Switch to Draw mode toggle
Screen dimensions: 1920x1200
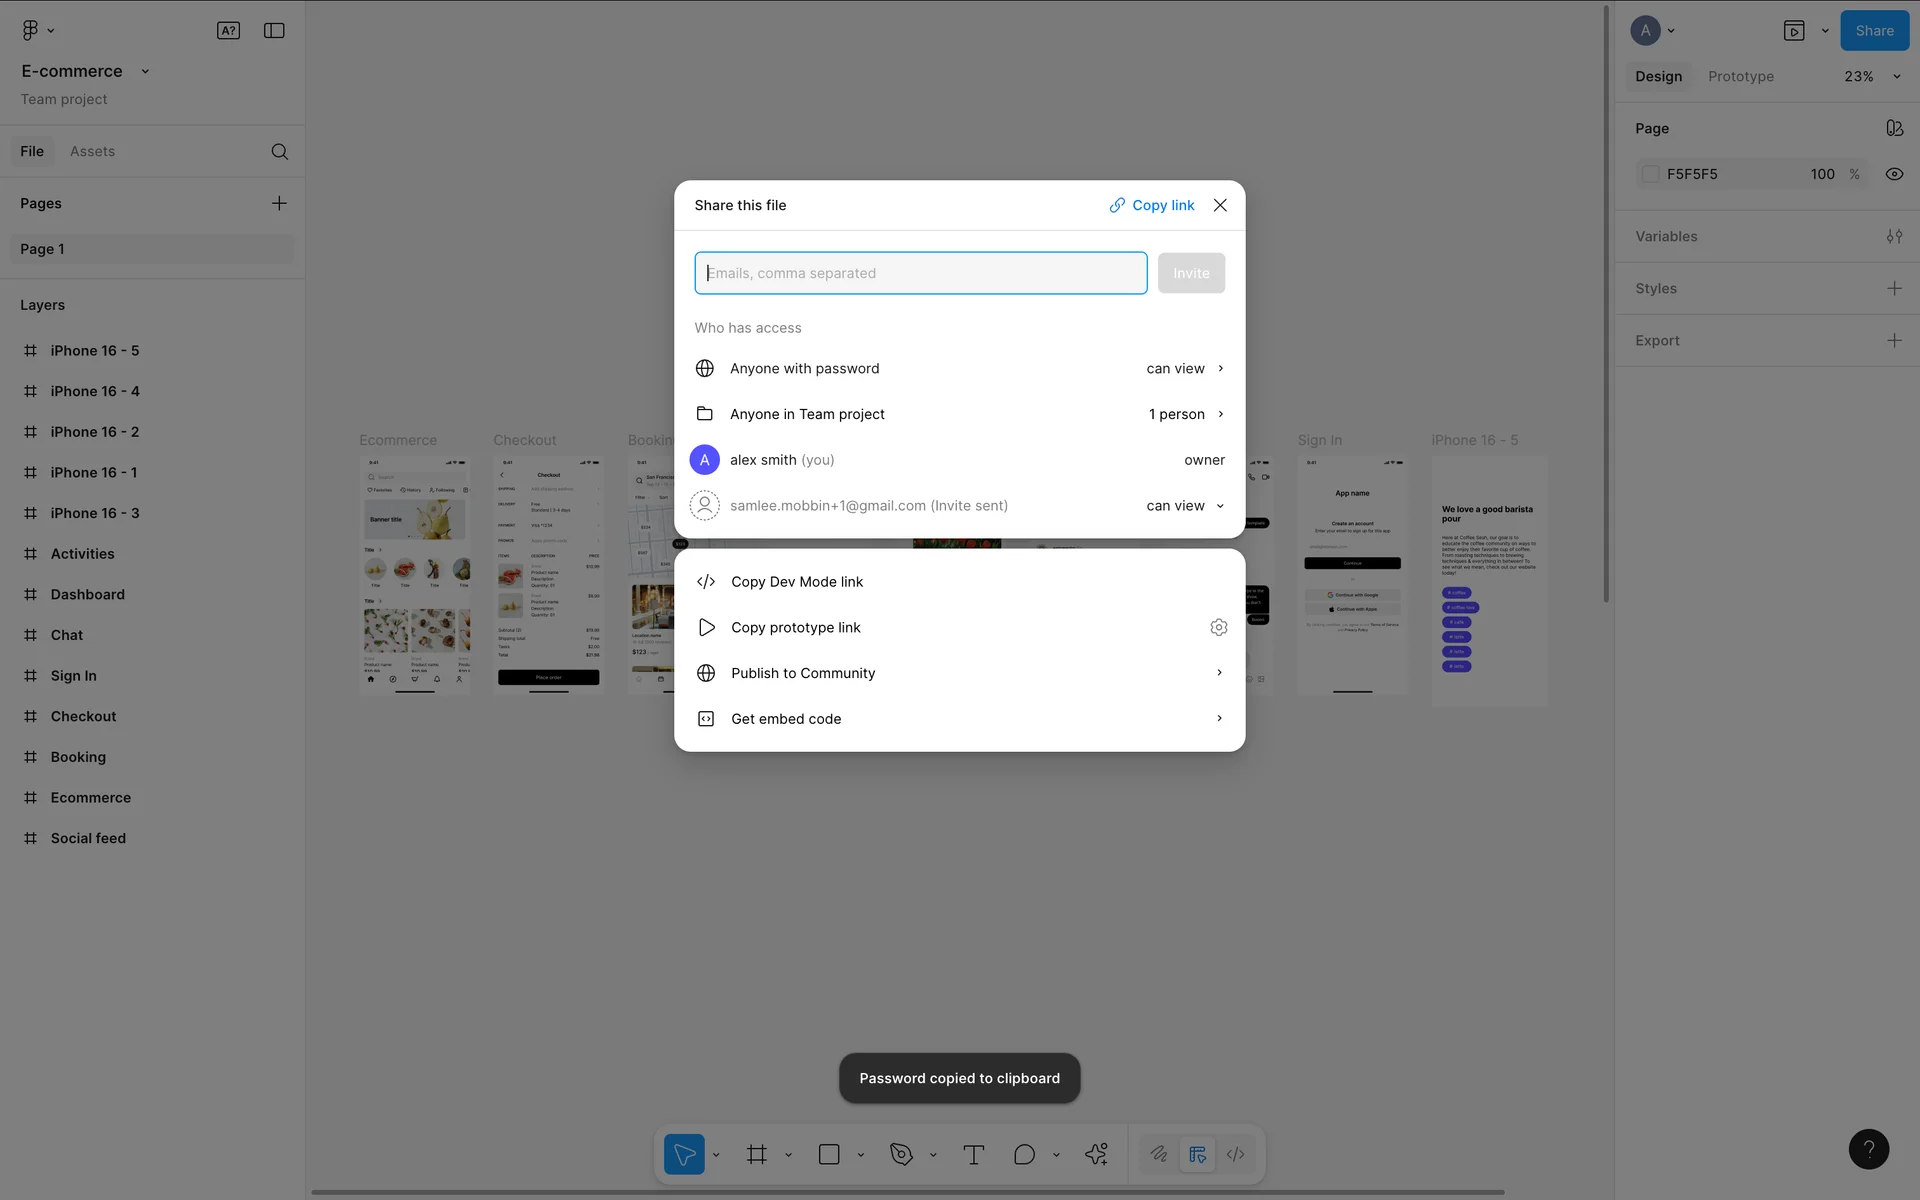click(1159, 1155)
